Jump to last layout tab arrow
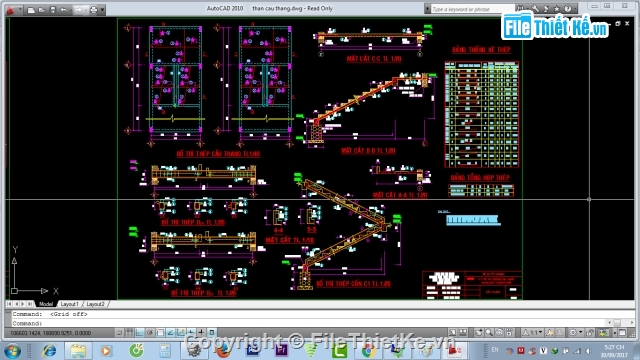Screen dimensions: 640x360 point(30,304)
